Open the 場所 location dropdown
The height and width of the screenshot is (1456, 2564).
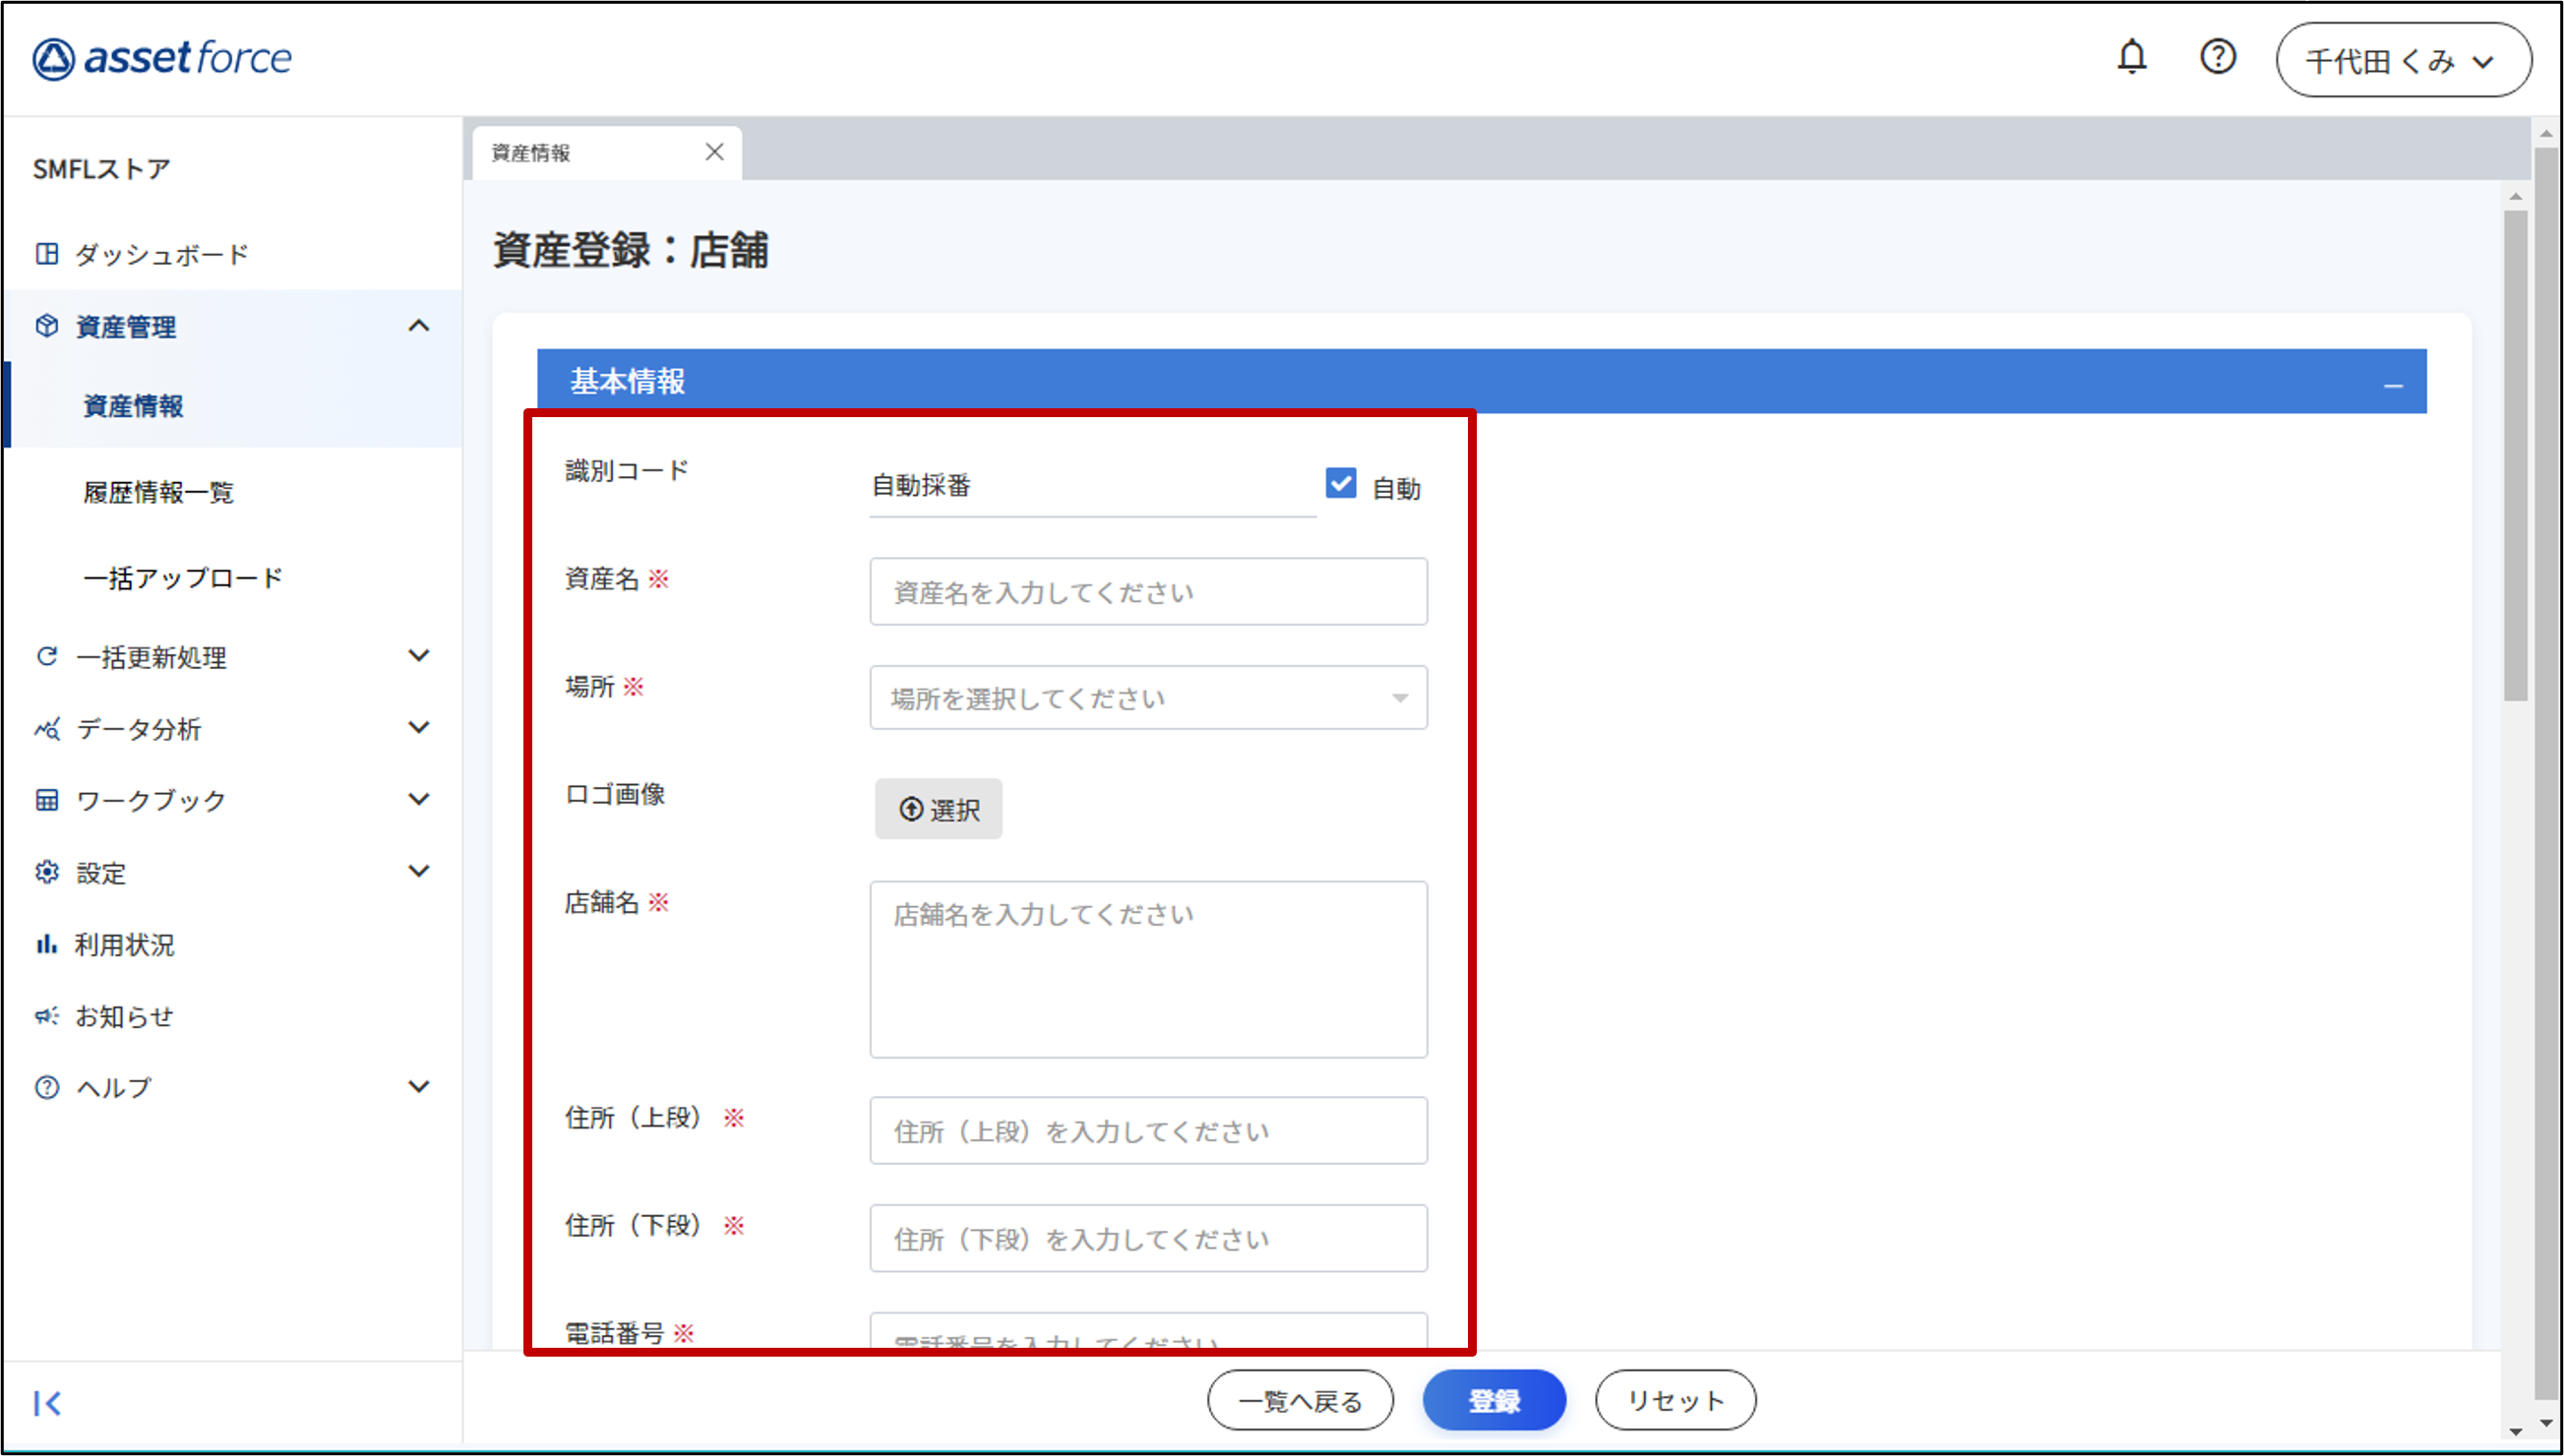click(x=1147, y=698)
